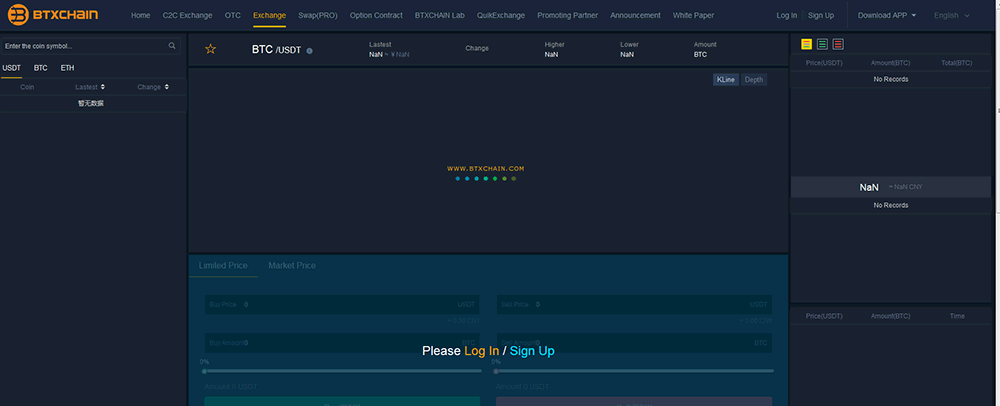Image resolution: width=1000 pixels, height=406 pixels.
Task: Select the Exchange nav item
Action: tap(269, 15)
